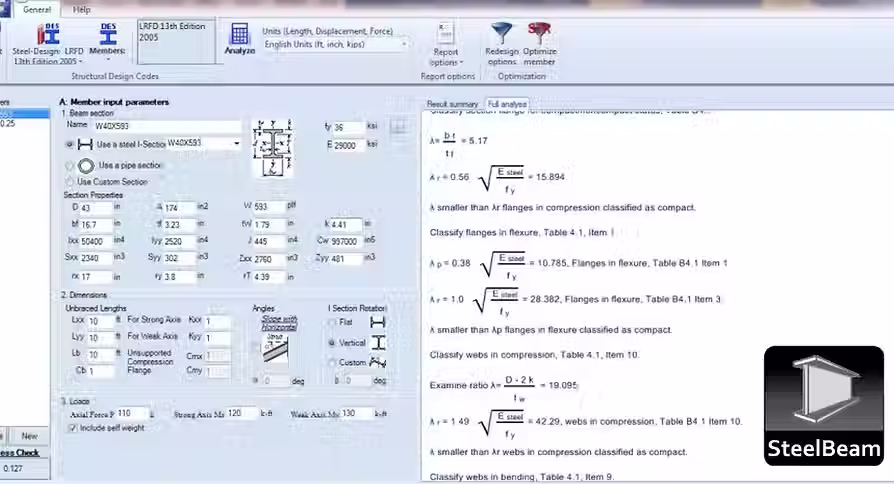Viewport: 894px width, 484px height.
Task: Click the D depth field
Action: tap(96, 208)
